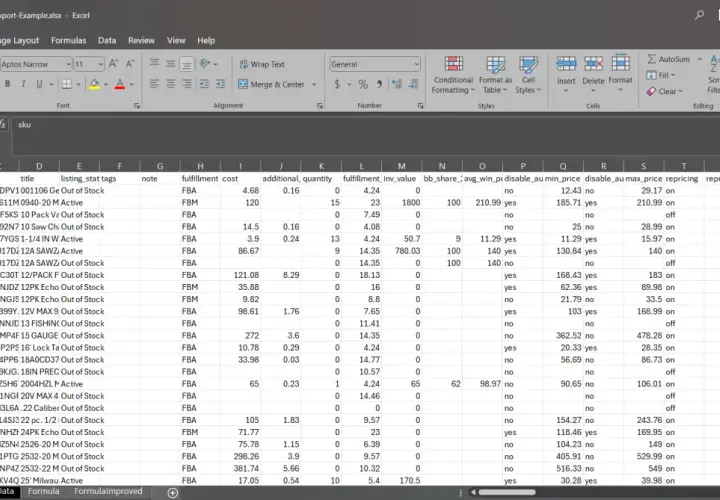Click Merge & Center

(271, 84)
